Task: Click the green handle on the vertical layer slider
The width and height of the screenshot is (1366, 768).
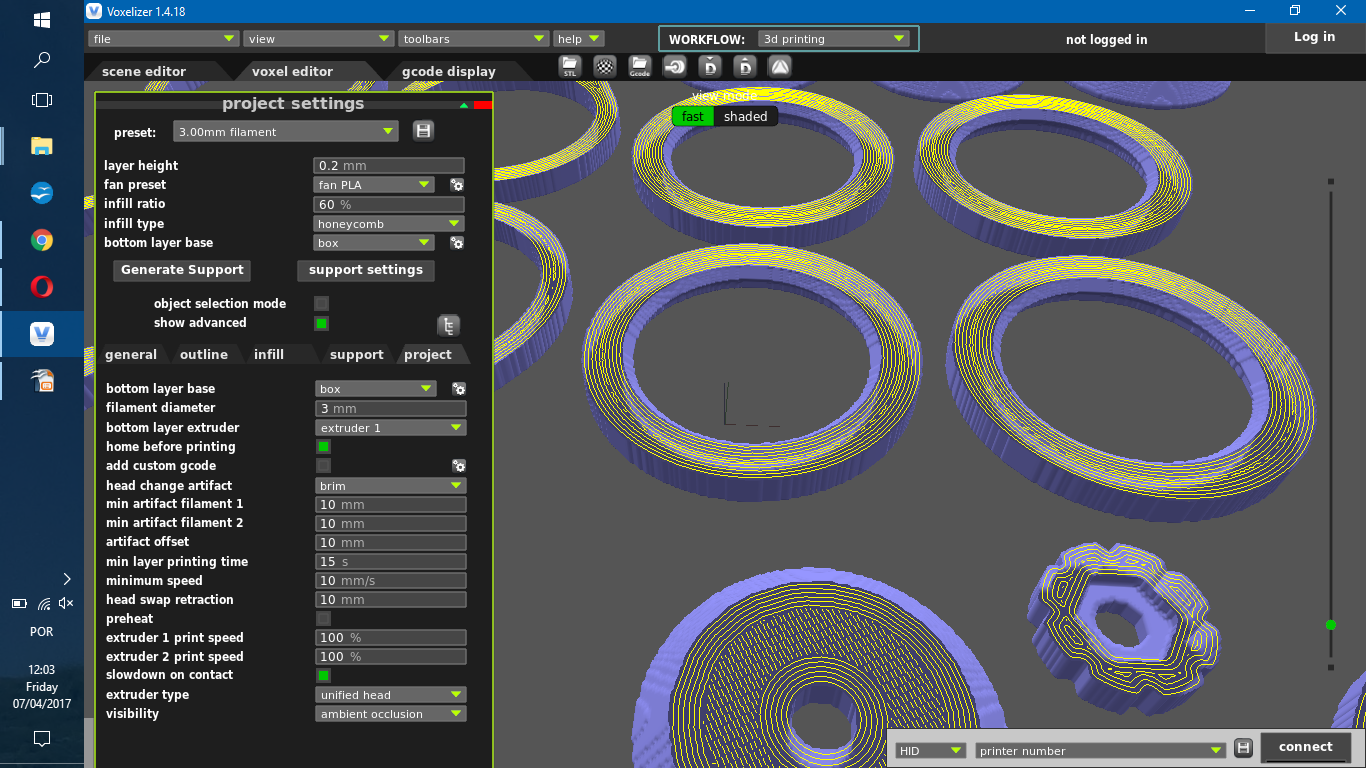Action: (x=1330, y=624)
